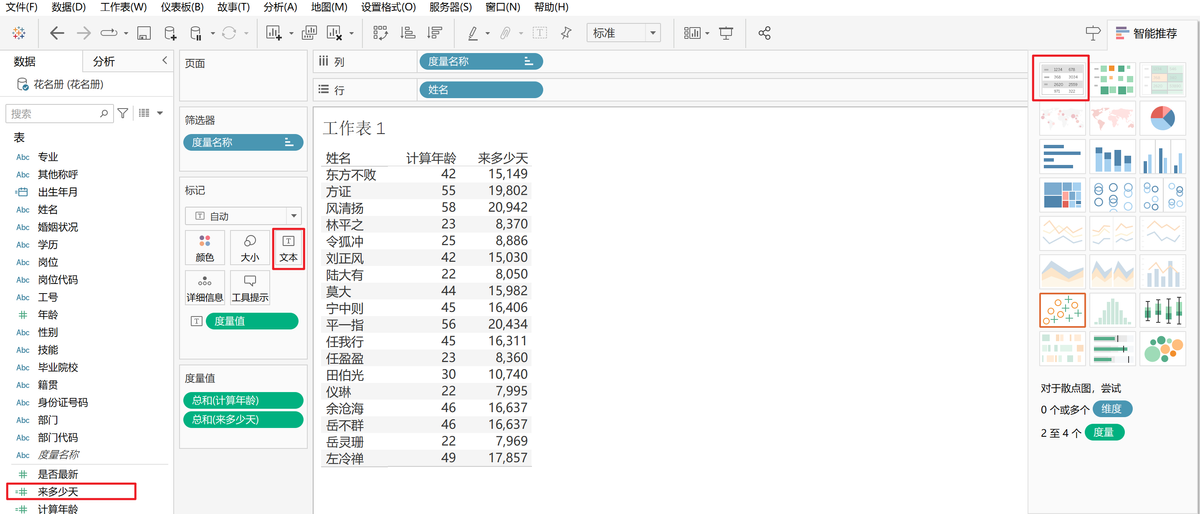
Task: Click the 姓名 pill on the rows shelf
Action: click(481, 90)
